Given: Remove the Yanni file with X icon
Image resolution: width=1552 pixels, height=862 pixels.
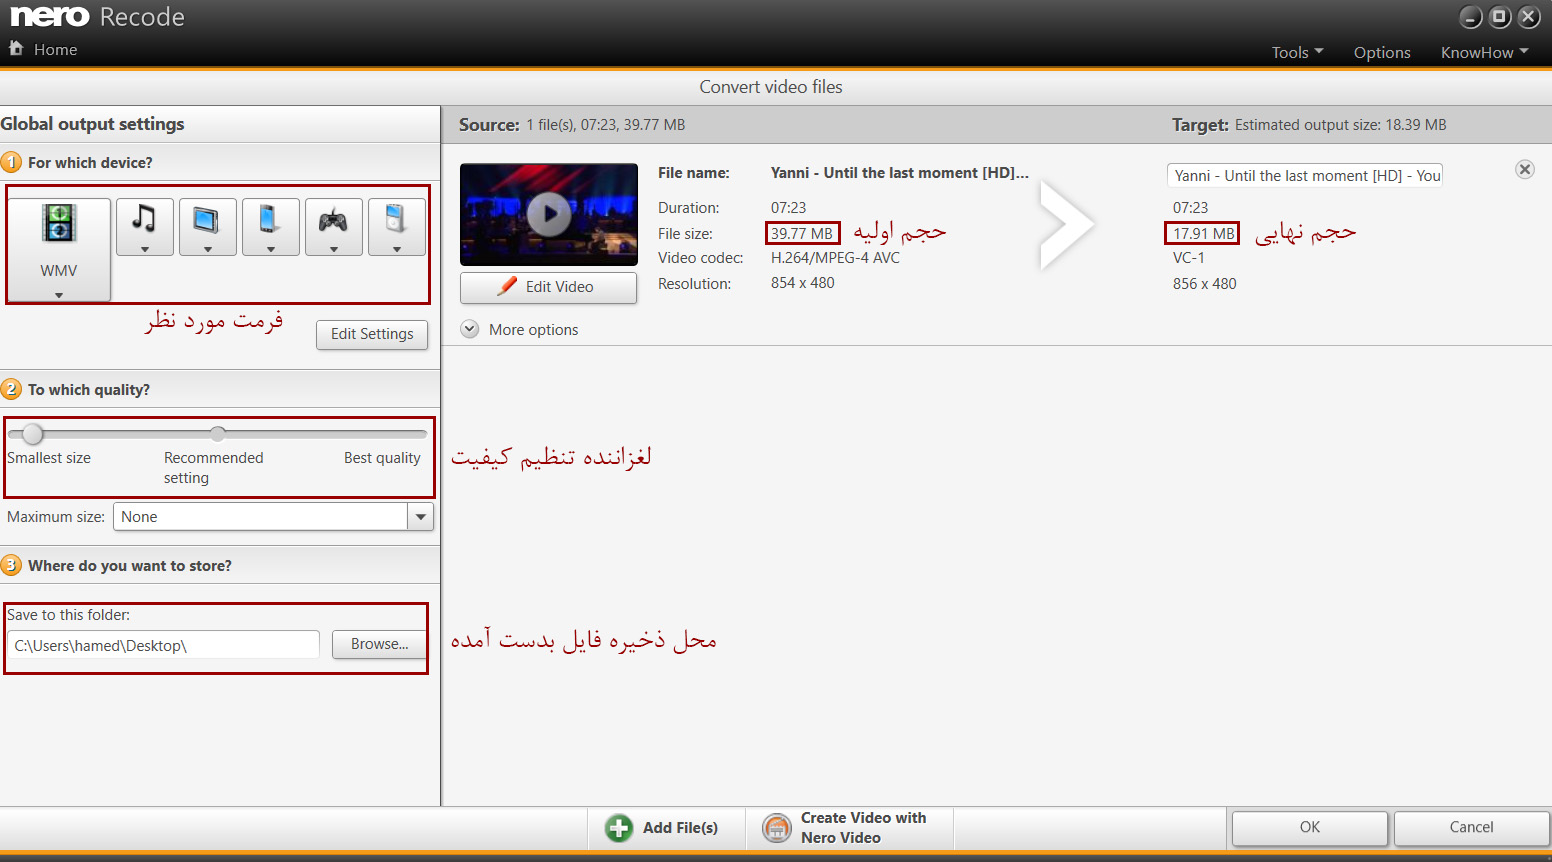Looking at the screenshot, I should (x=1525, y=170).
